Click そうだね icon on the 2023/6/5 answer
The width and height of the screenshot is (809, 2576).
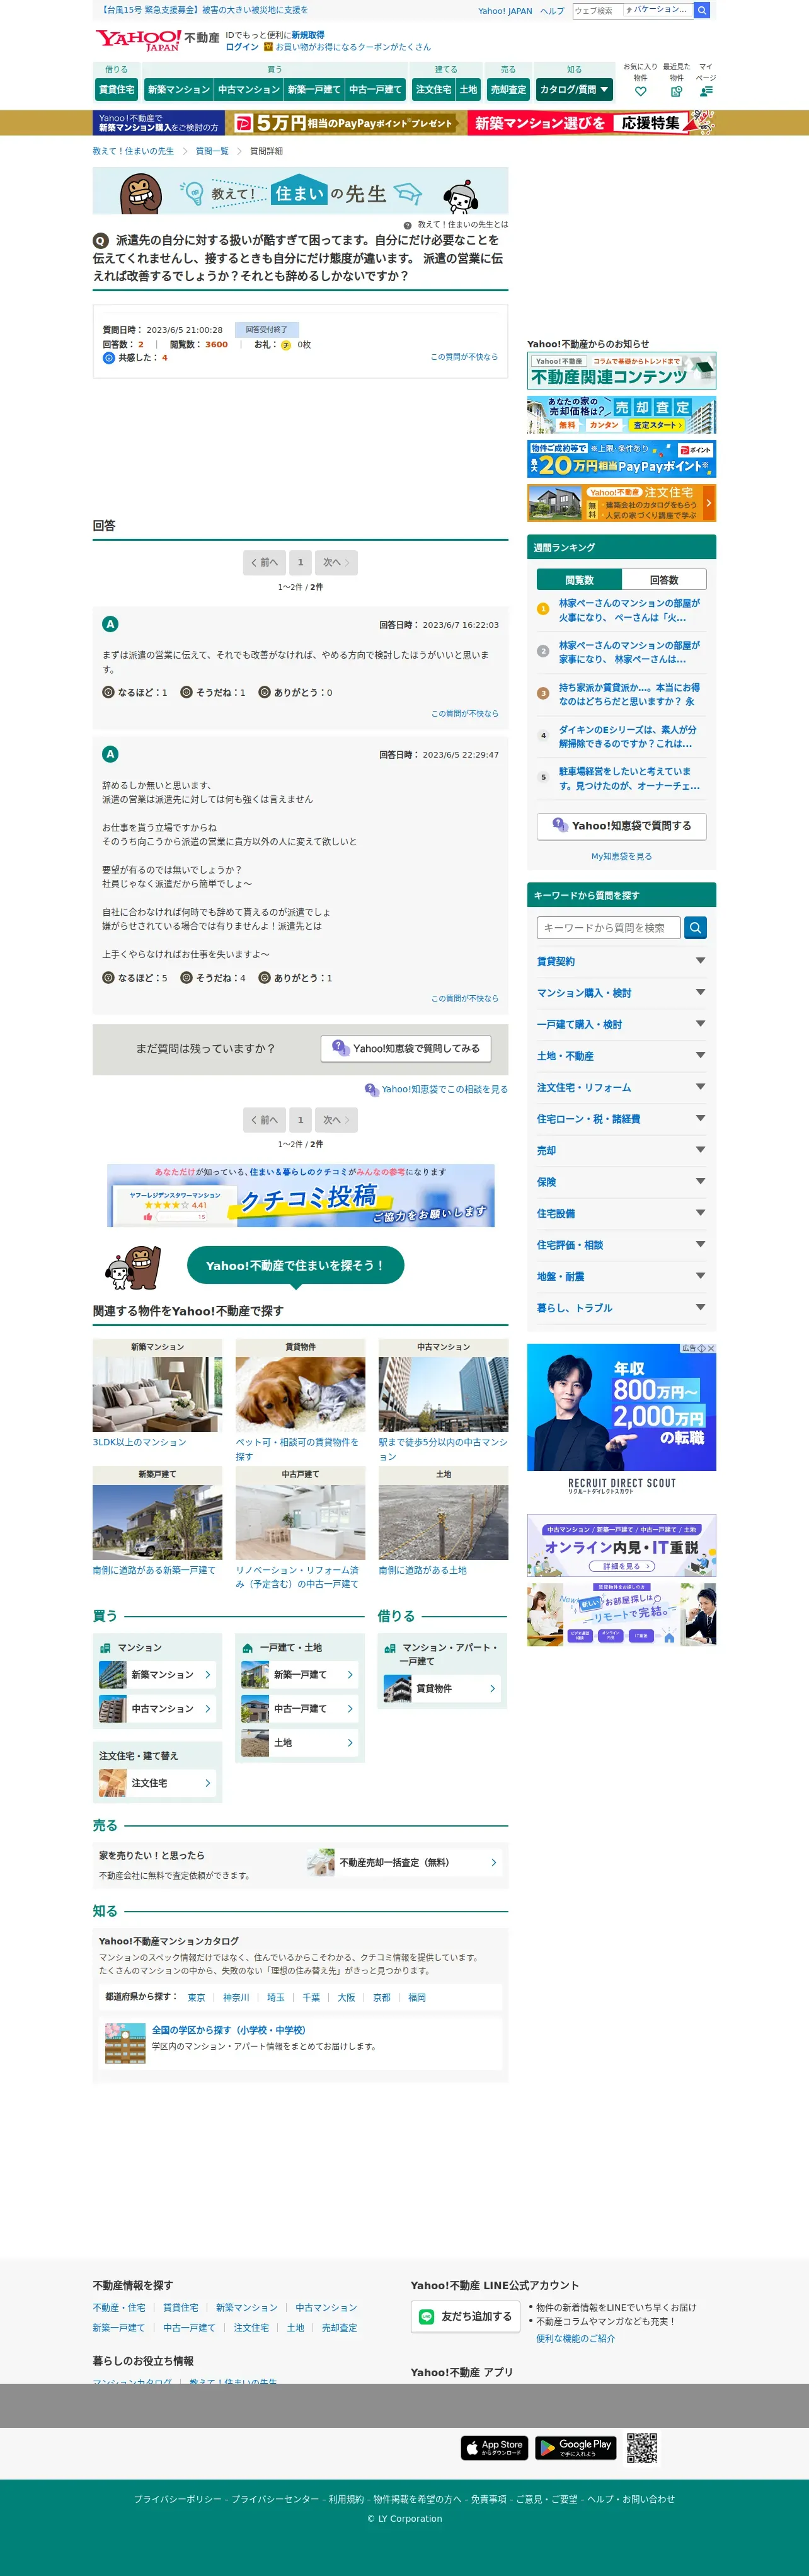coord(186,978)
